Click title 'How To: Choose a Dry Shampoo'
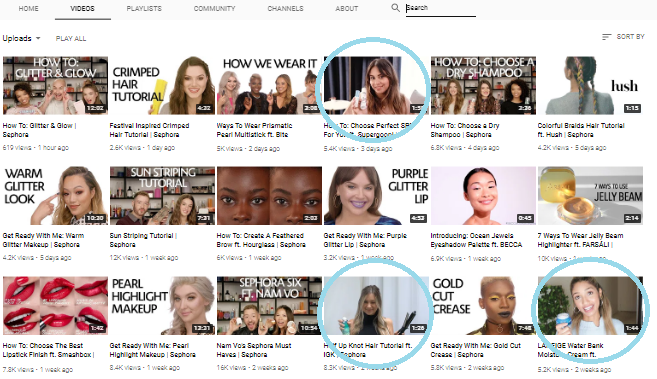657x379 pixels. pyautogui.click(x=465, y=130)
